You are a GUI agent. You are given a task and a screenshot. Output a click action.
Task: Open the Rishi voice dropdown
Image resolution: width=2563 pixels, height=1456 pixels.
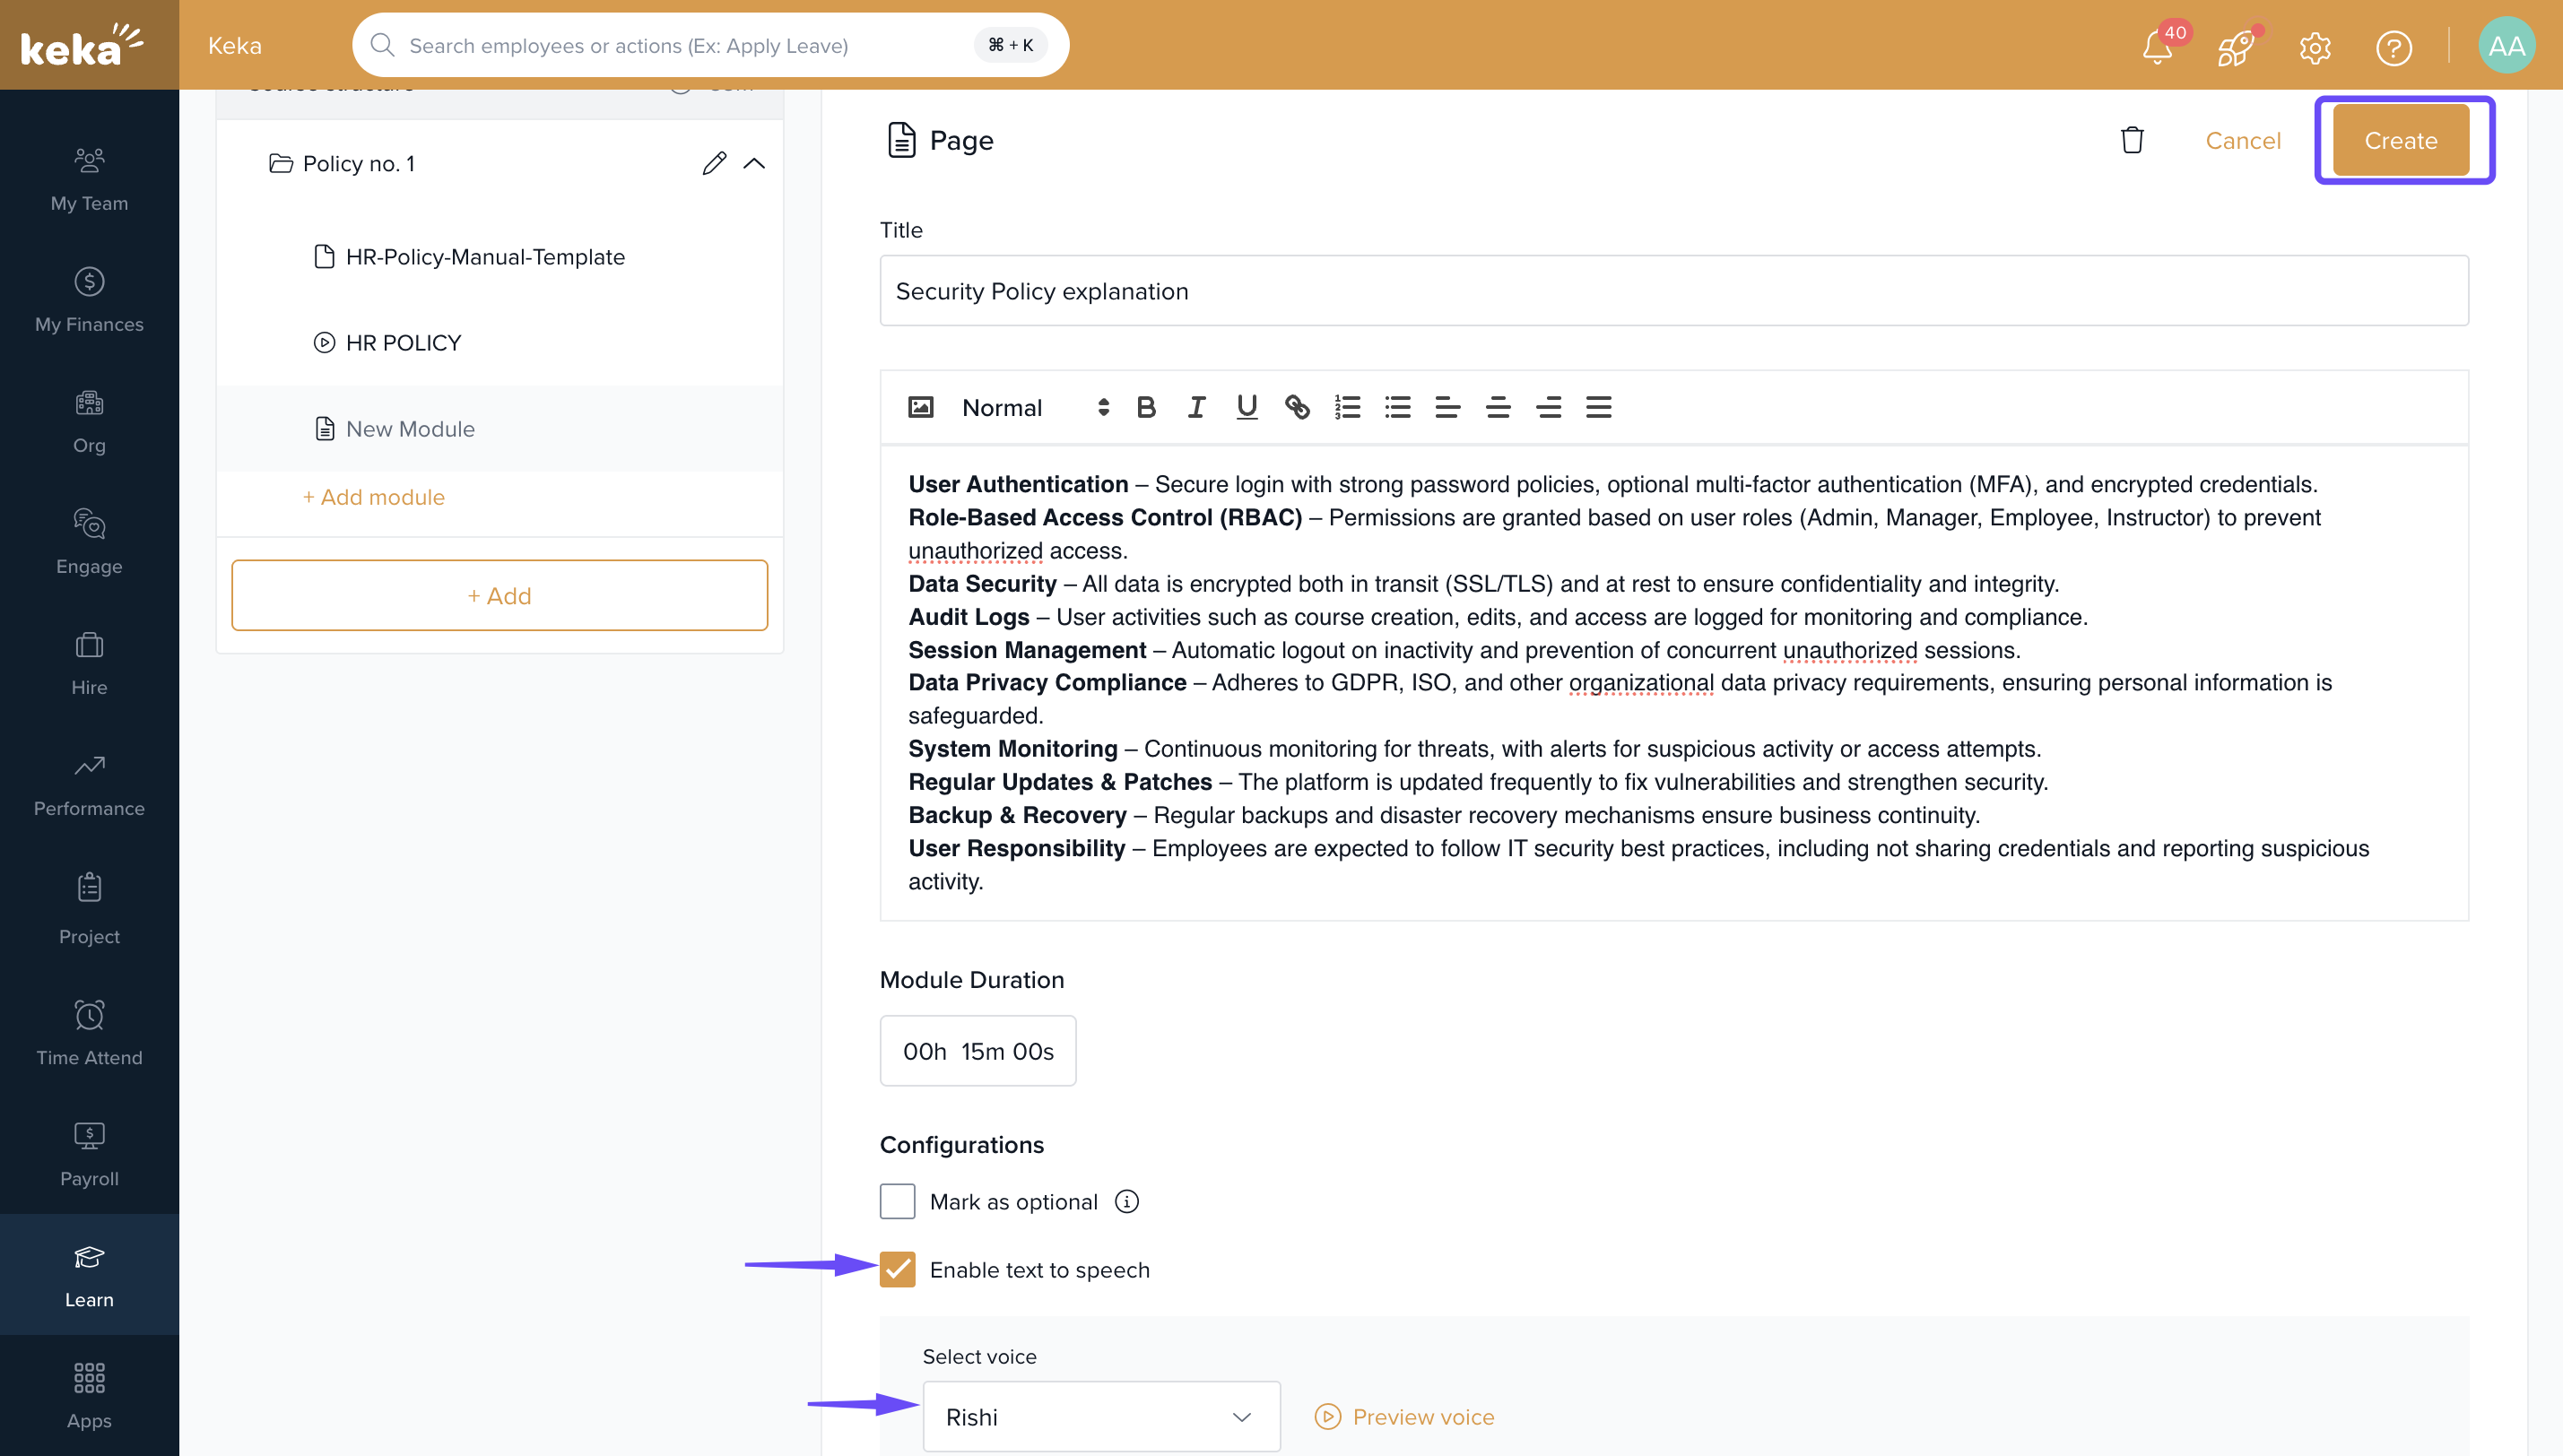coord(1100,1416)
